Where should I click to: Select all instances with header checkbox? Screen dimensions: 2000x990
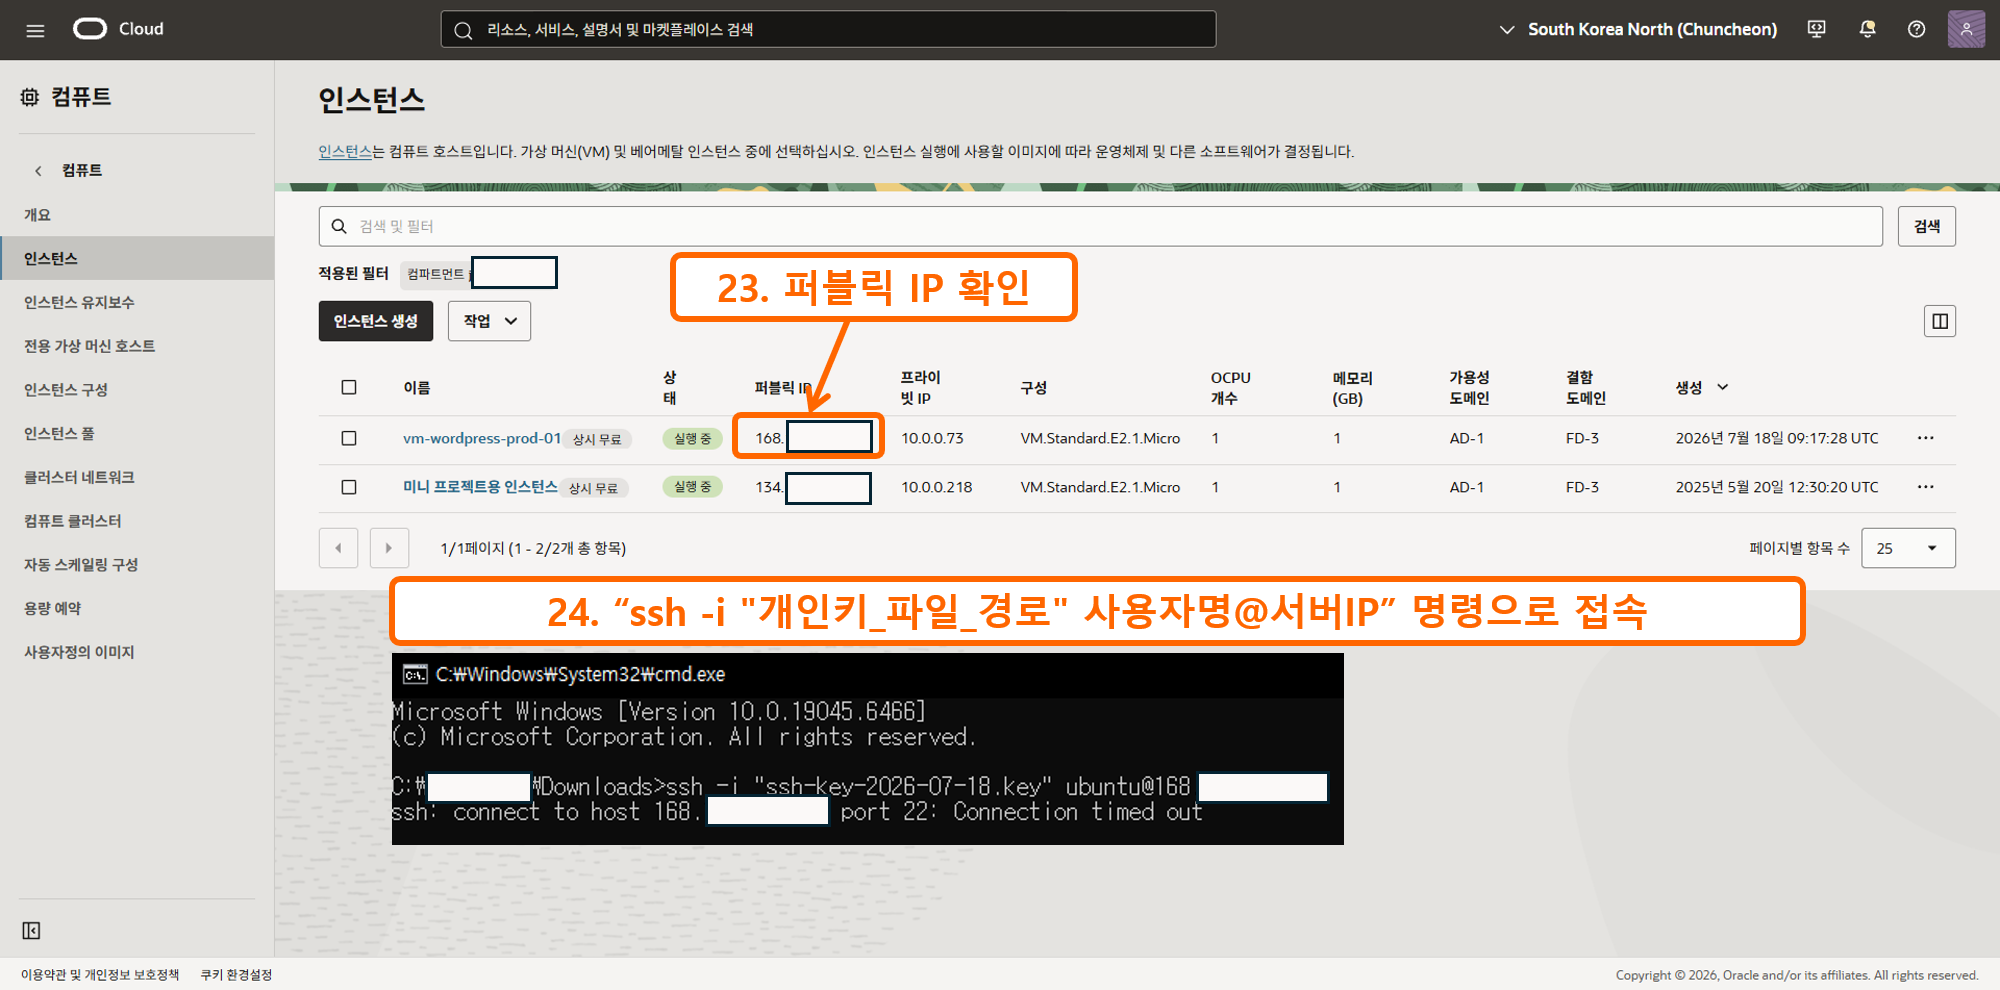coord(349,387)
